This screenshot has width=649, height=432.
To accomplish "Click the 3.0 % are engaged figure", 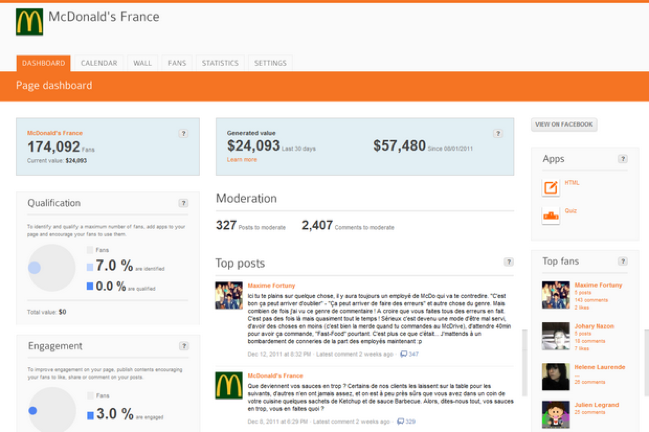I will 130,414.
